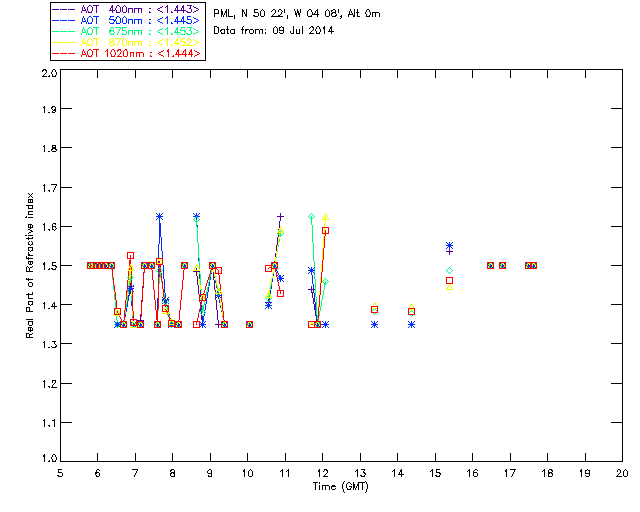Click the 'AOT 500nm : <1.445>' legend entry

[127, 20]
